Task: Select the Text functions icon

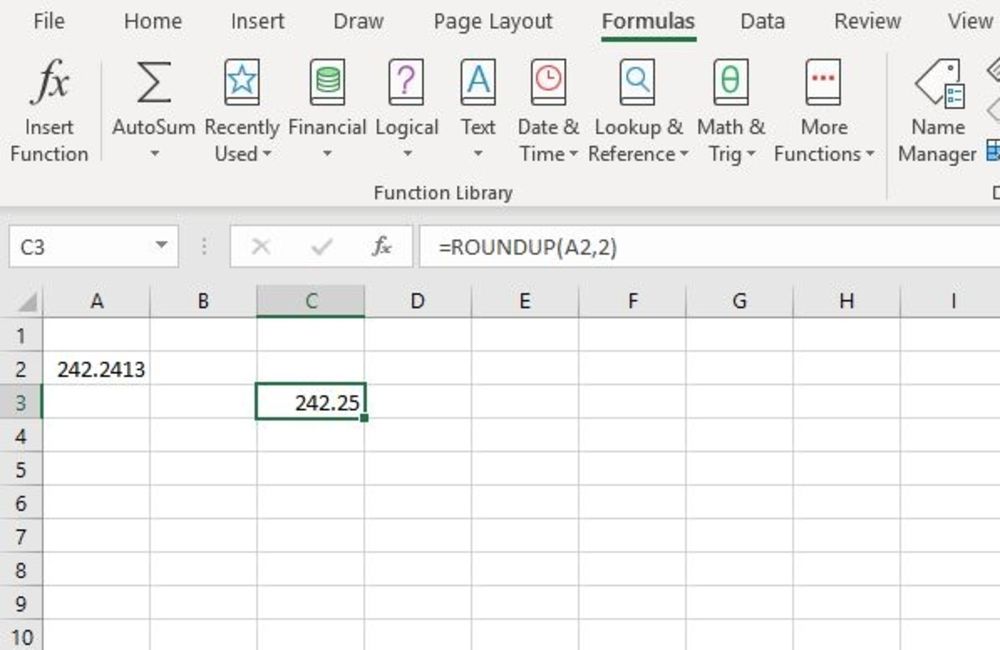Action: [477, 80]
